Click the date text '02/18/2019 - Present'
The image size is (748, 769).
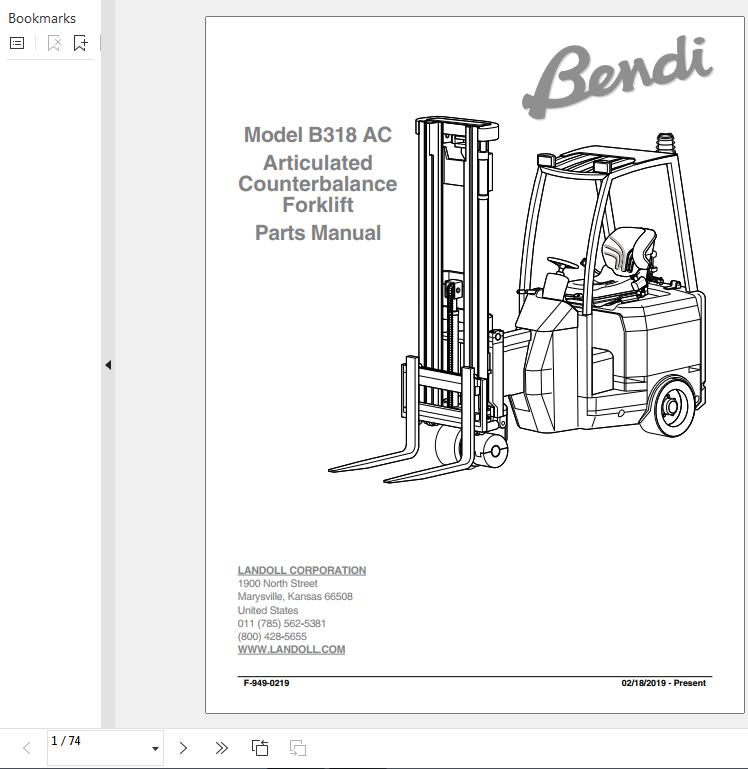tap(664, 683)
